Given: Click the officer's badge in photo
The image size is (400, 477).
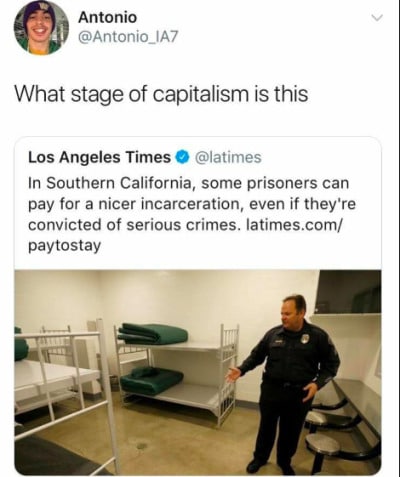Looking at the screenshot, I should [307, 338].
